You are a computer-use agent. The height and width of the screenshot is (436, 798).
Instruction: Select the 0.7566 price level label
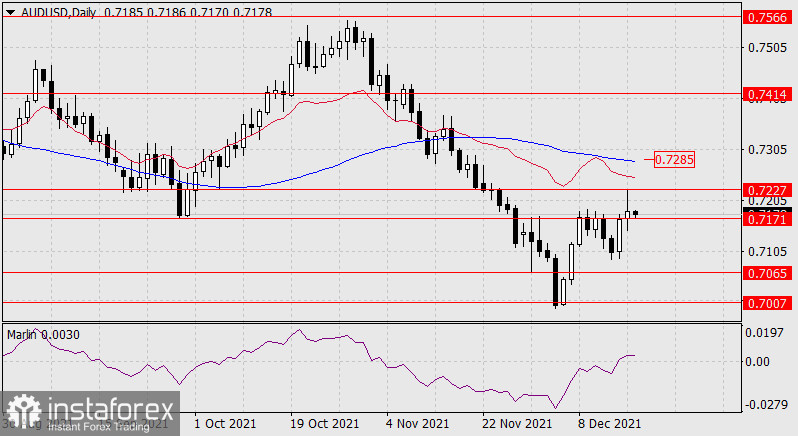point(768,17)
